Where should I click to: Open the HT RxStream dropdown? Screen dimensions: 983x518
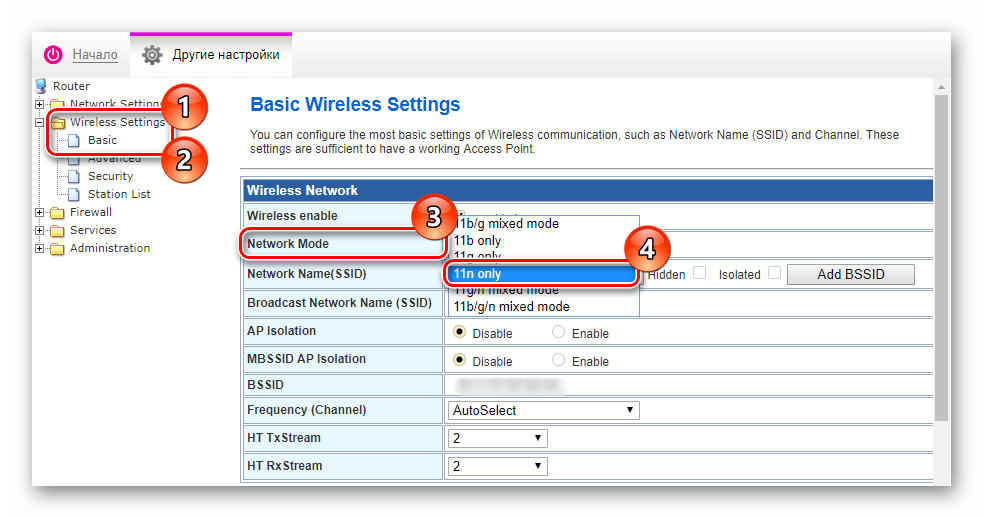pos(498,467)
